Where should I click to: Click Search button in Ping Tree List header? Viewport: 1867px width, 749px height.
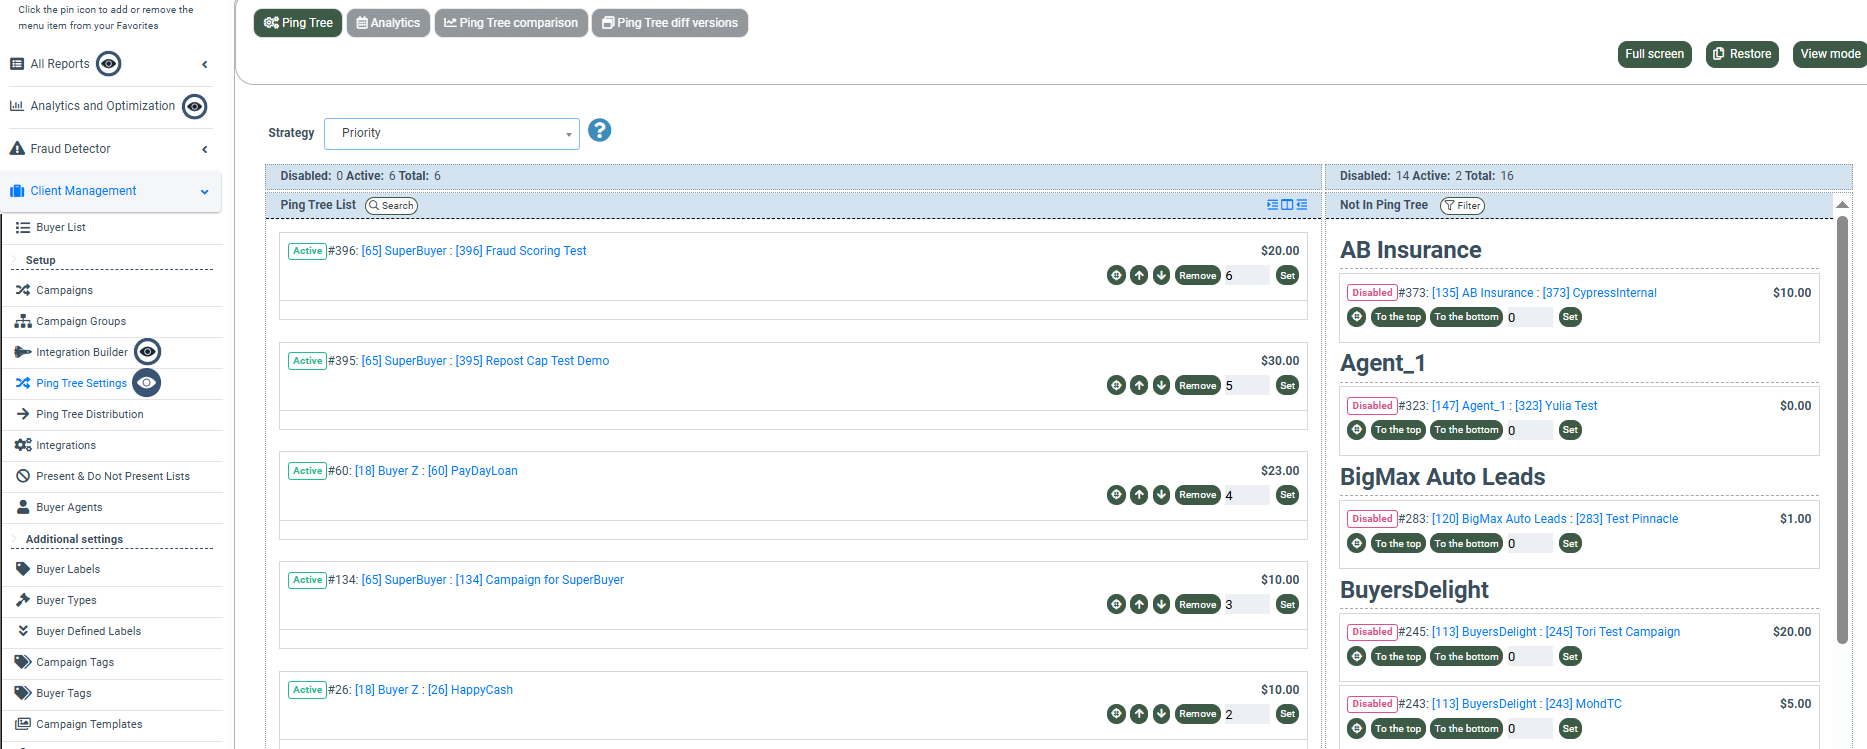coord(391,205)
